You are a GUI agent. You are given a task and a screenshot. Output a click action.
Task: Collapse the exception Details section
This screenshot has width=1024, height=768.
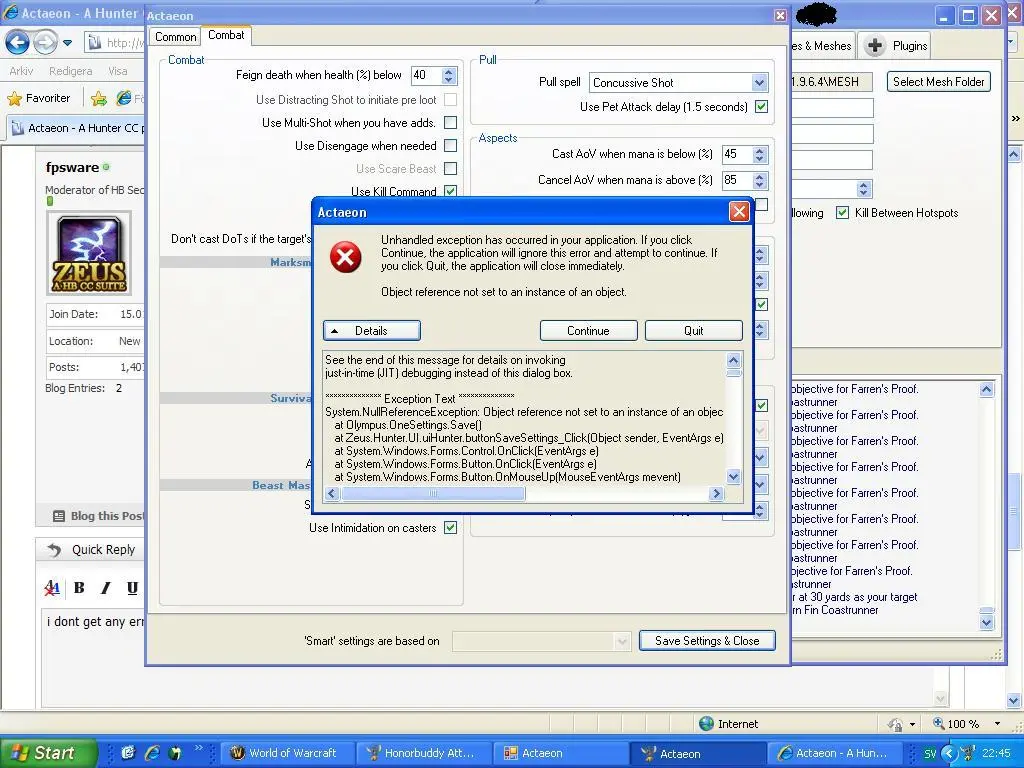tap(371, 331)
